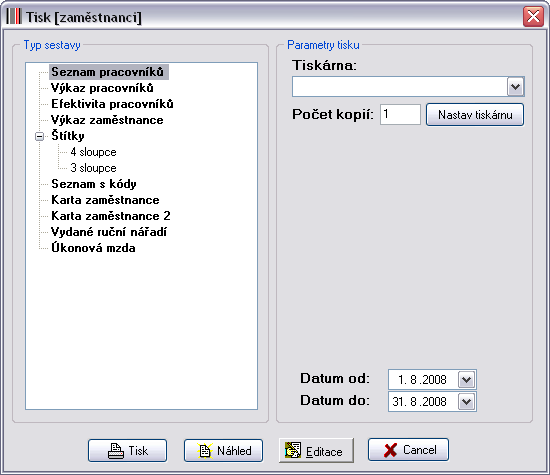The image size is (550, 475).
Task: Click the barcode icon in the title bar
Action: tap(14, 16)
